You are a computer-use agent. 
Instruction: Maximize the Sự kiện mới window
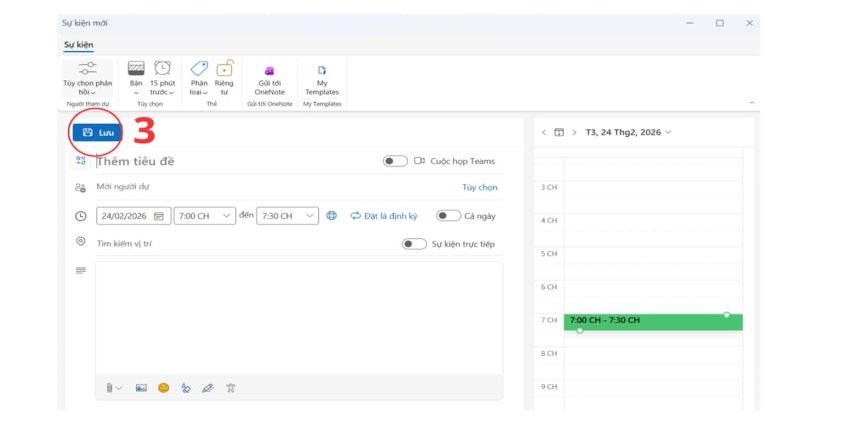coord(719,23)
